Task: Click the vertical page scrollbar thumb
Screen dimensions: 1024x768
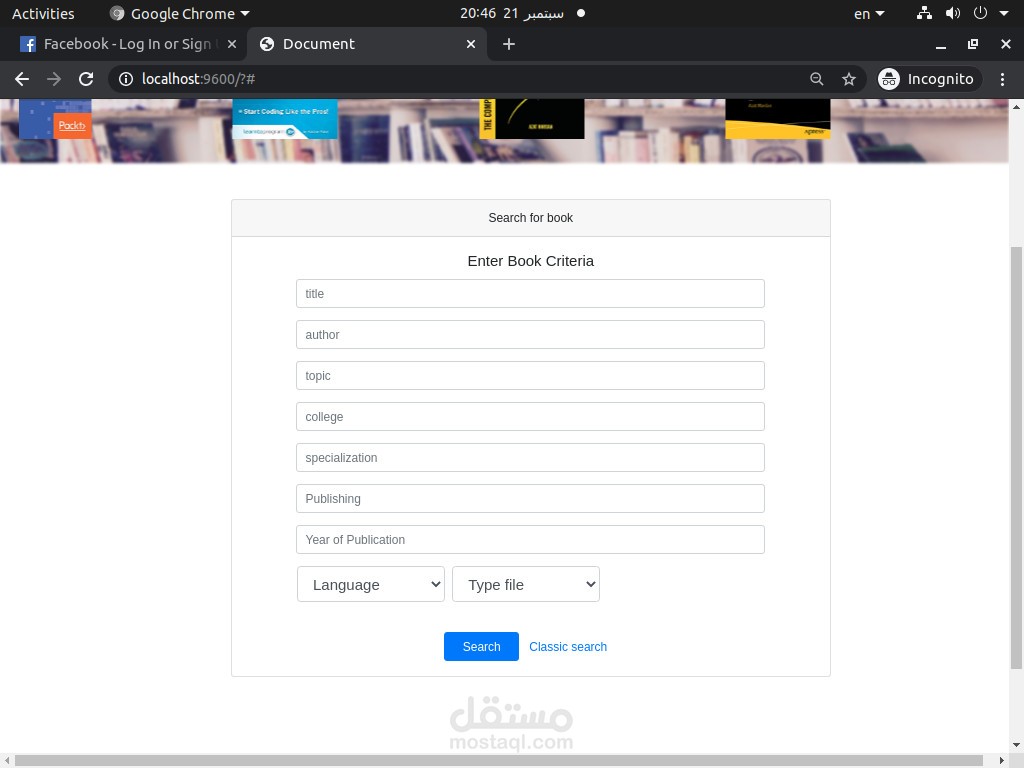Action: coord(1016,457)
